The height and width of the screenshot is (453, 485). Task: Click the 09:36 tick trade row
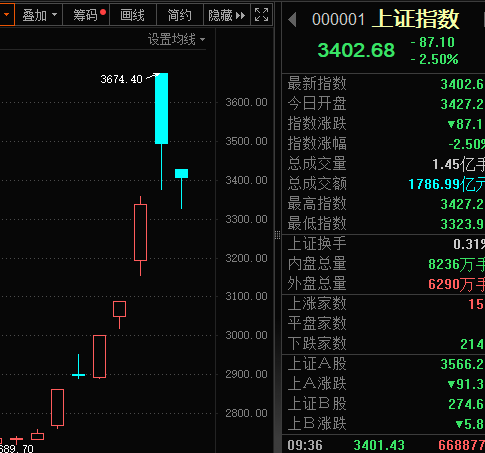[383, 445]
